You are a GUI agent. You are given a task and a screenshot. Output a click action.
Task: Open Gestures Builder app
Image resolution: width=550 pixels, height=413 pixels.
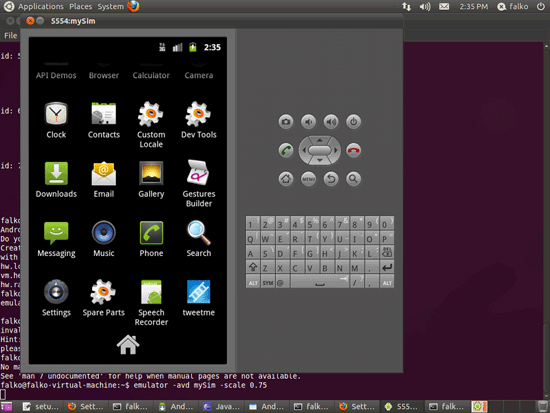[199, 184]
